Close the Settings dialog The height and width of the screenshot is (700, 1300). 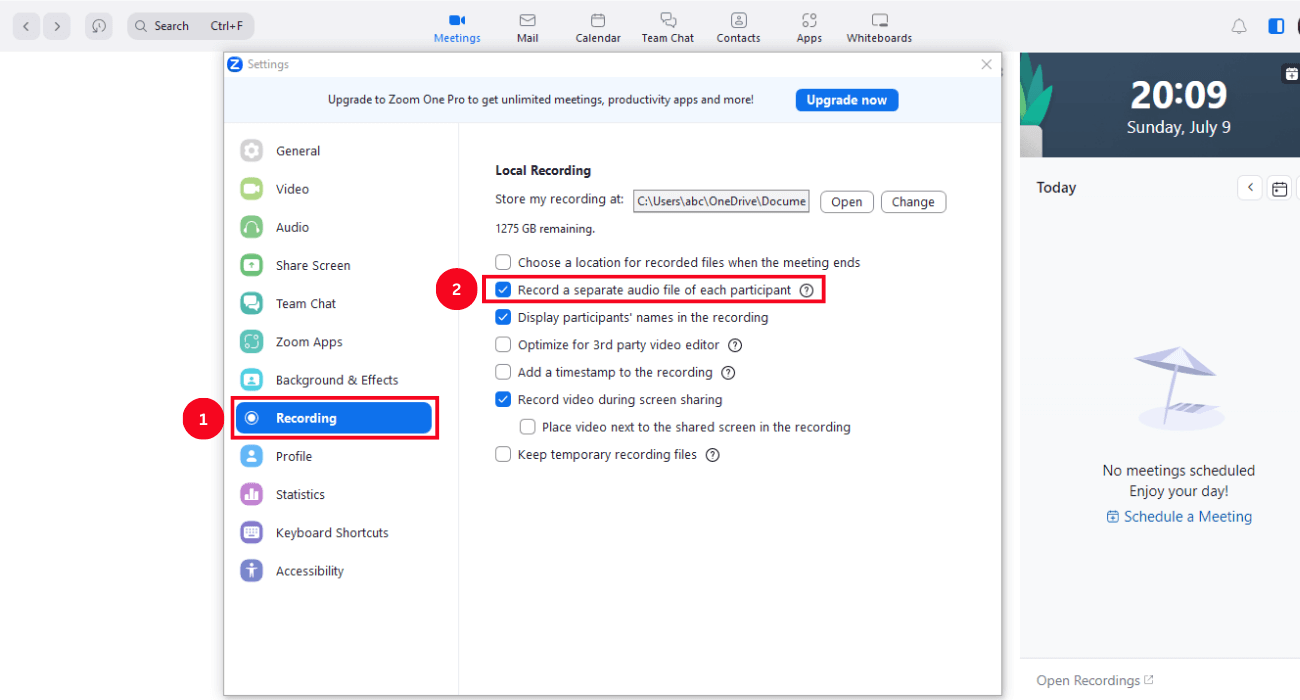pyautogui.click(x=986, y=64)
